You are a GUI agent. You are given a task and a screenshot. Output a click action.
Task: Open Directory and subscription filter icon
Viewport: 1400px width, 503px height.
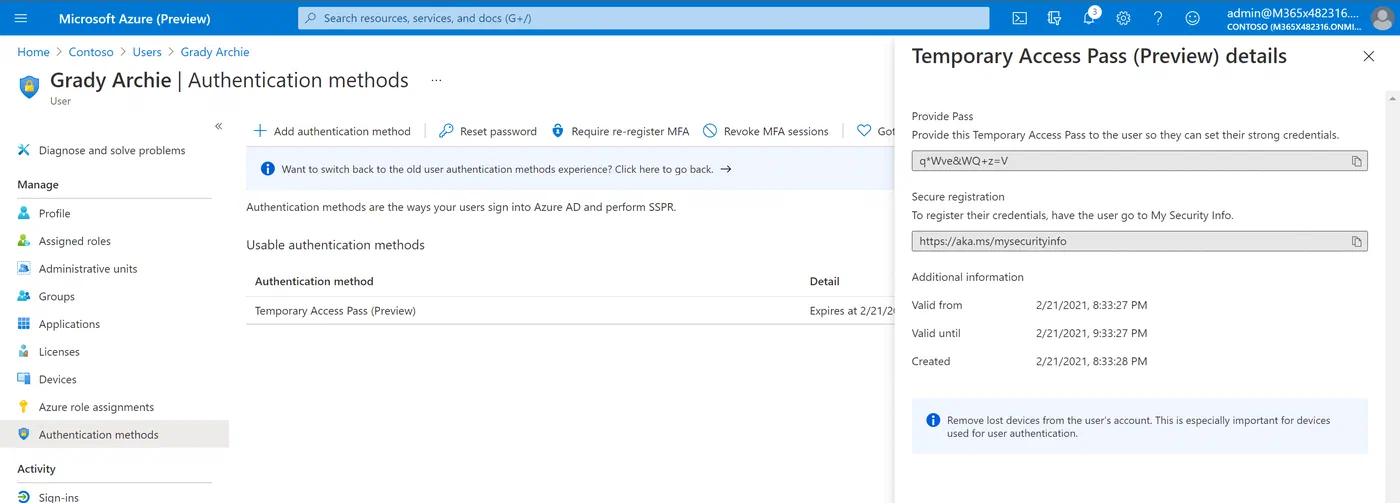point(1054,18)
